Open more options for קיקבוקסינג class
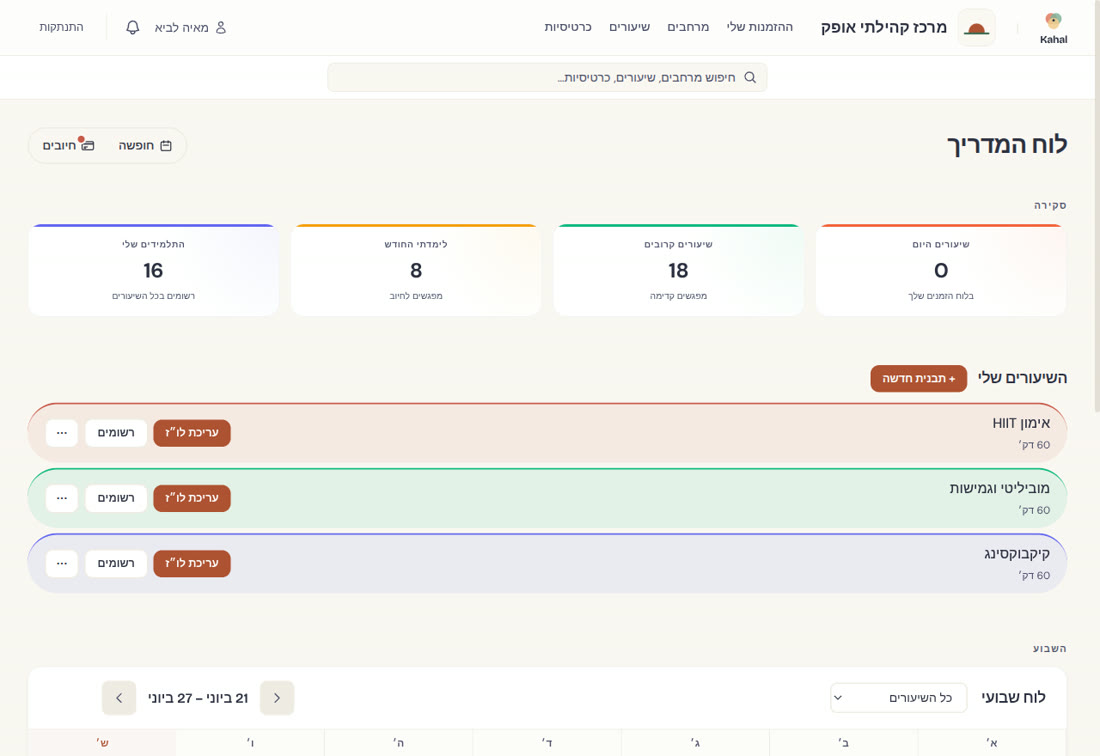The image size is (1100, 756). point(62,563)
